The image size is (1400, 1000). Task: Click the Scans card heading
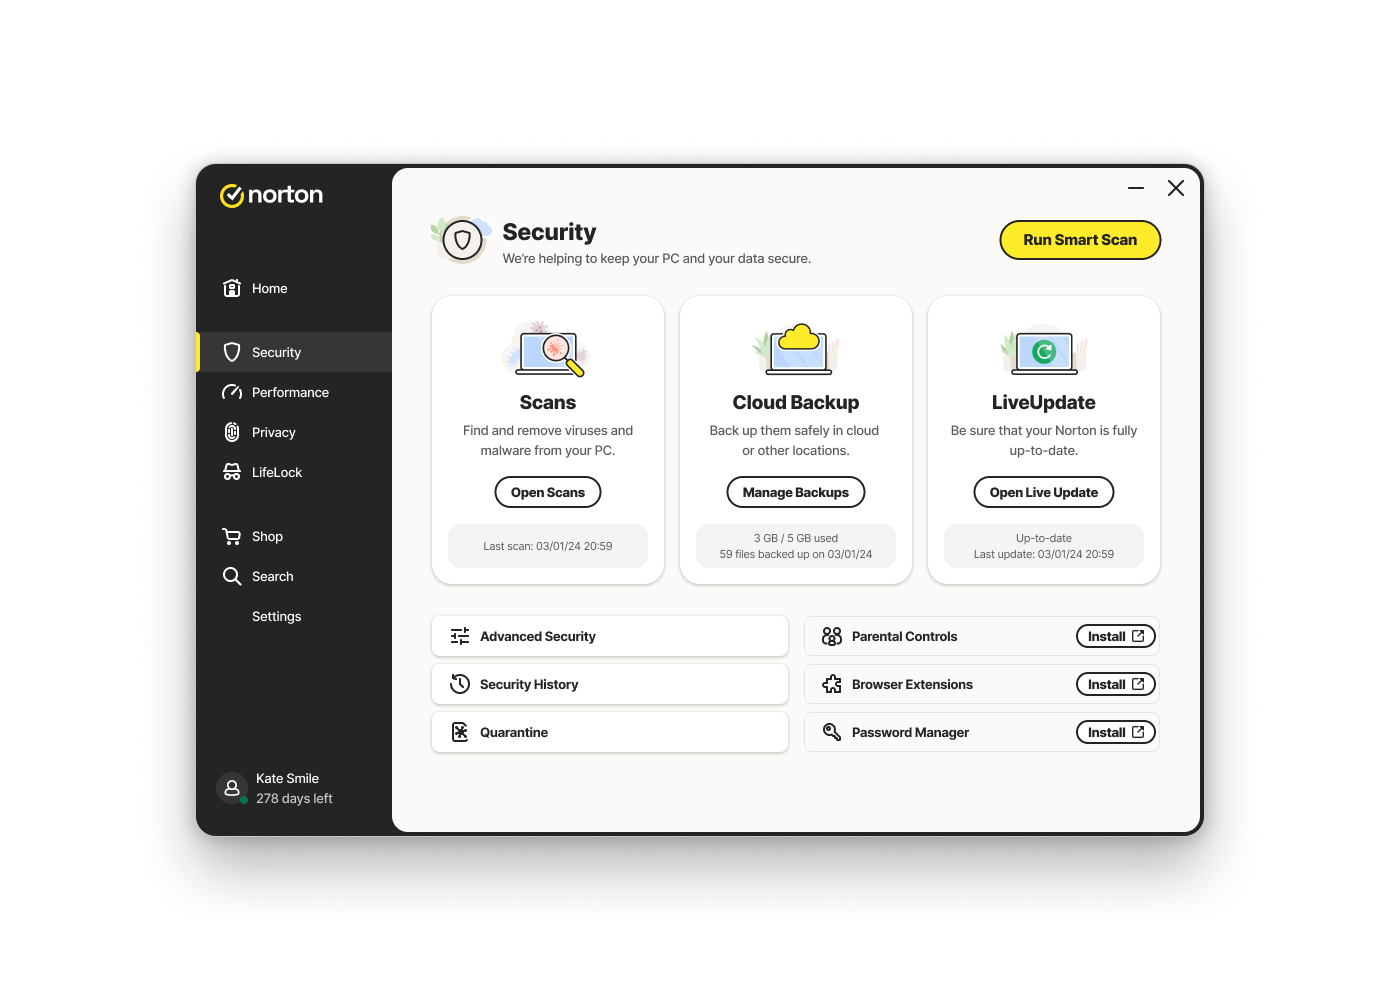[548, 402]
